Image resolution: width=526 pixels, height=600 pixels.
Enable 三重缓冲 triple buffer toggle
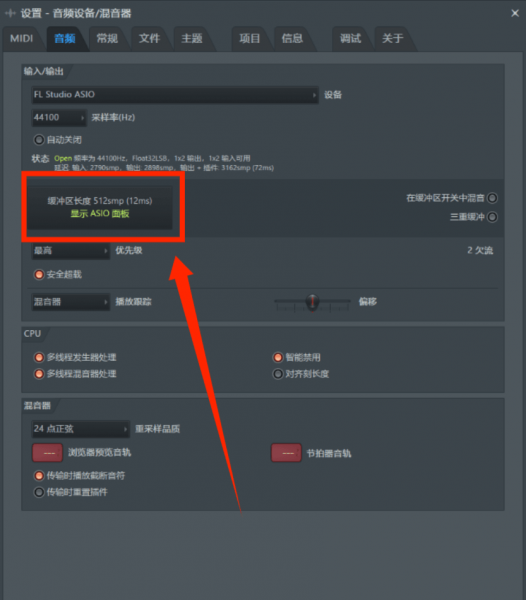point(492,217)
